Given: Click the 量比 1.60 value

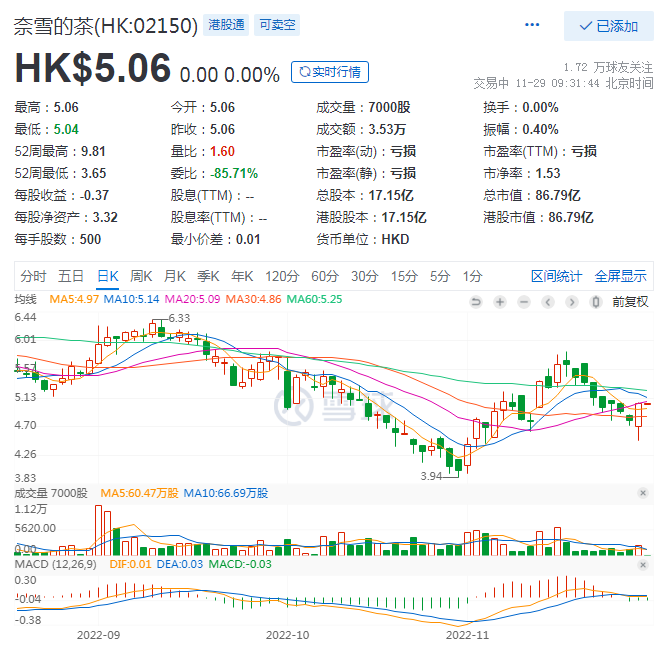Looking at the screenshot, I should [222, 151].
